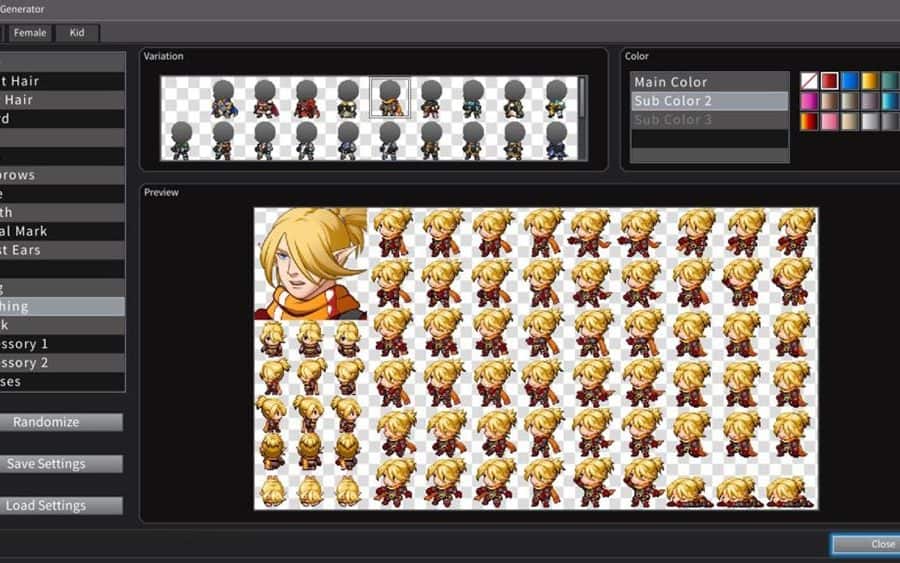Select the teal clothing variation in top row
The width and height of the screenshot is (900, 563).
[473, 98]
